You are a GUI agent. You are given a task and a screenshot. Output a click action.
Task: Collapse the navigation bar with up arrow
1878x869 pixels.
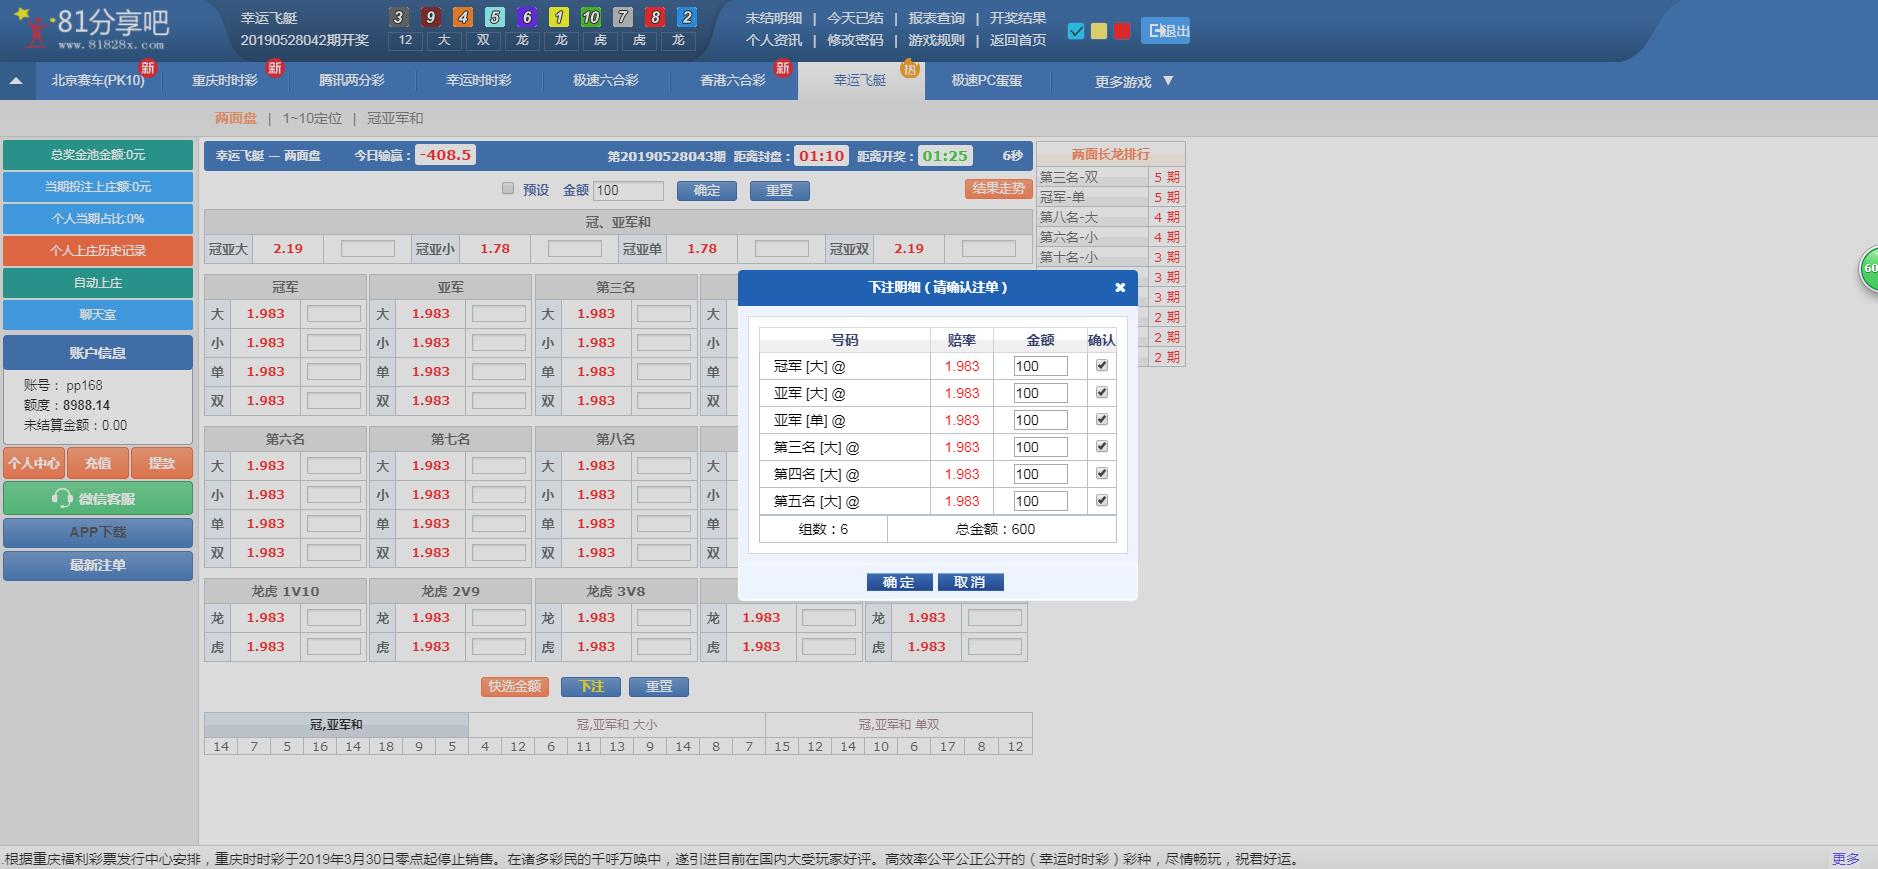click(x=16, y=81)
